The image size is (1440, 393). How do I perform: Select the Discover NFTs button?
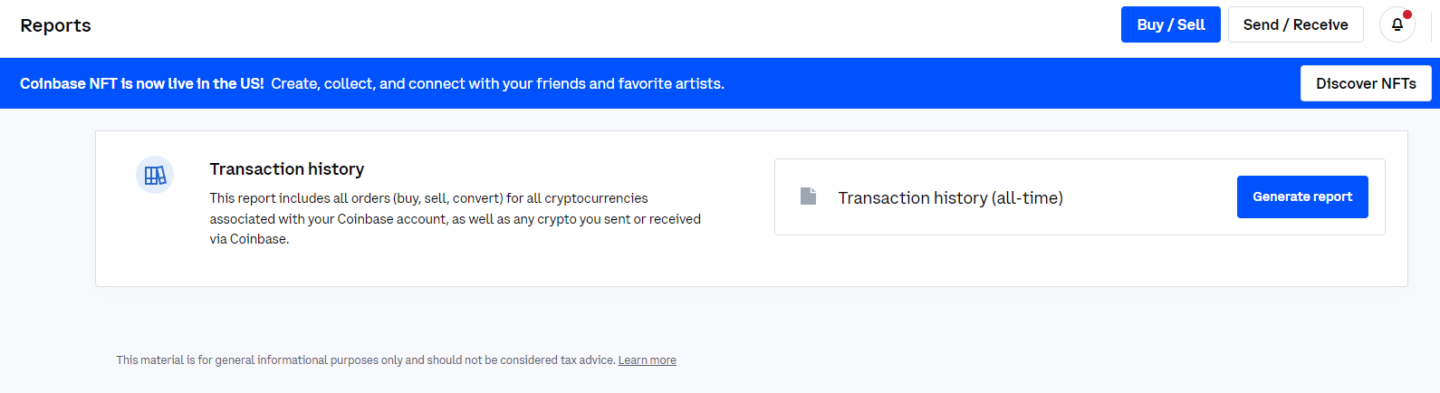(x=1366, y=83)
